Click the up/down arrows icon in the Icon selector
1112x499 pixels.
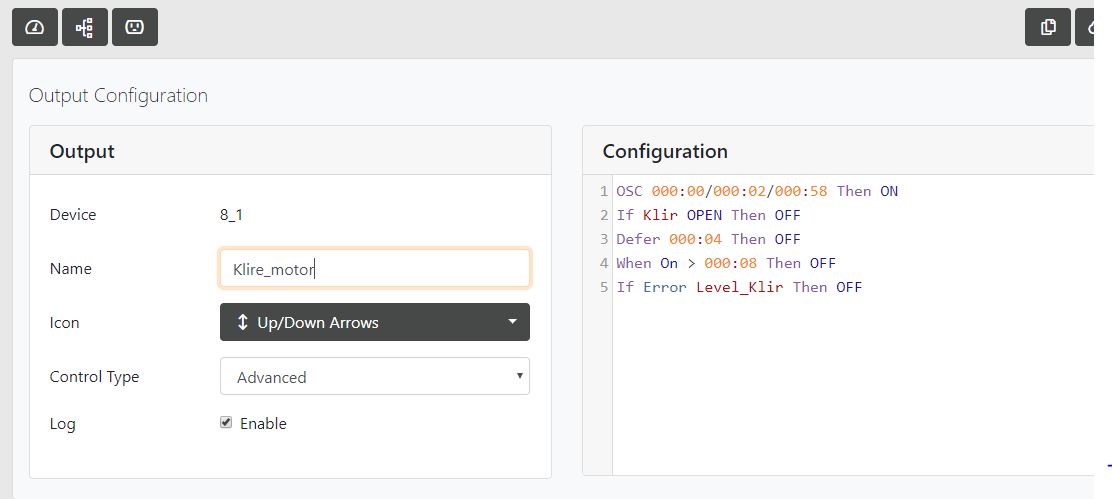243,323
